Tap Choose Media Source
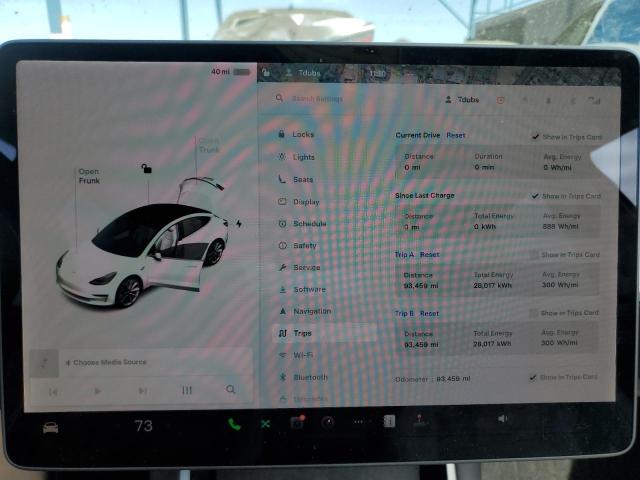The image size is (640, 480). click(106, 362)
